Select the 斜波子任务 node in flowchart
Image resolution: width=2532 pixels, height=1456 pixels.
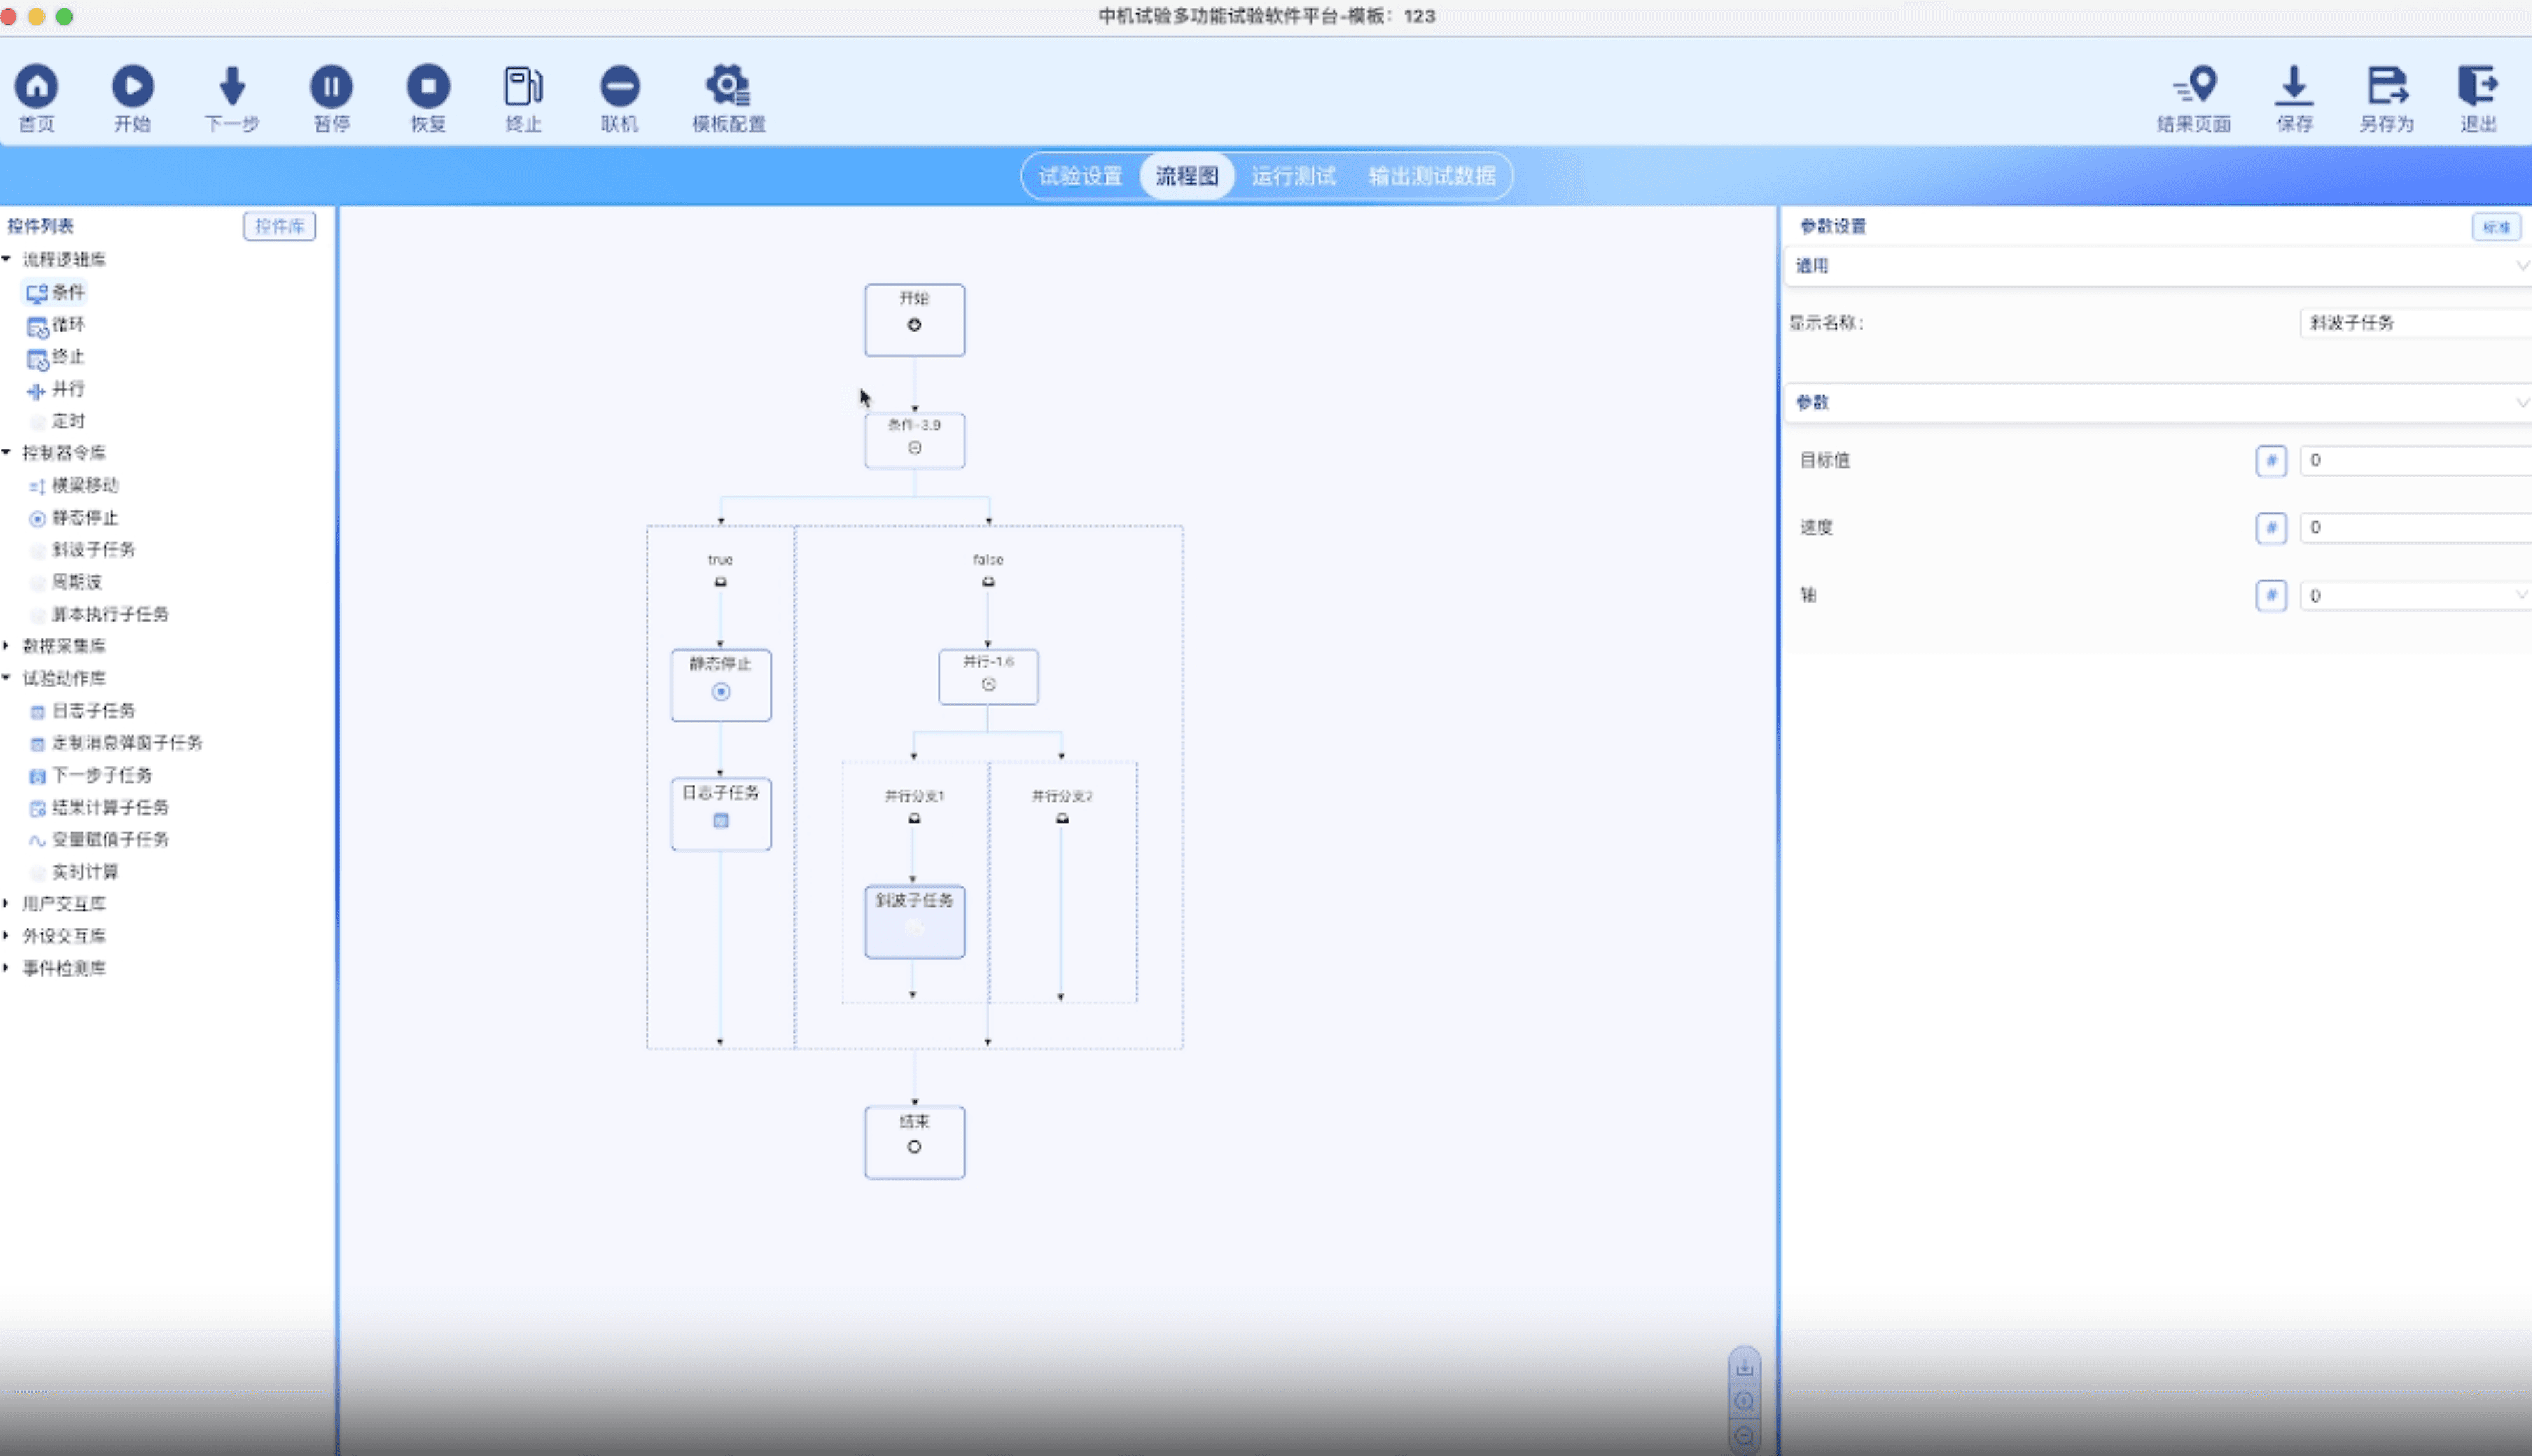coord(914,921)
